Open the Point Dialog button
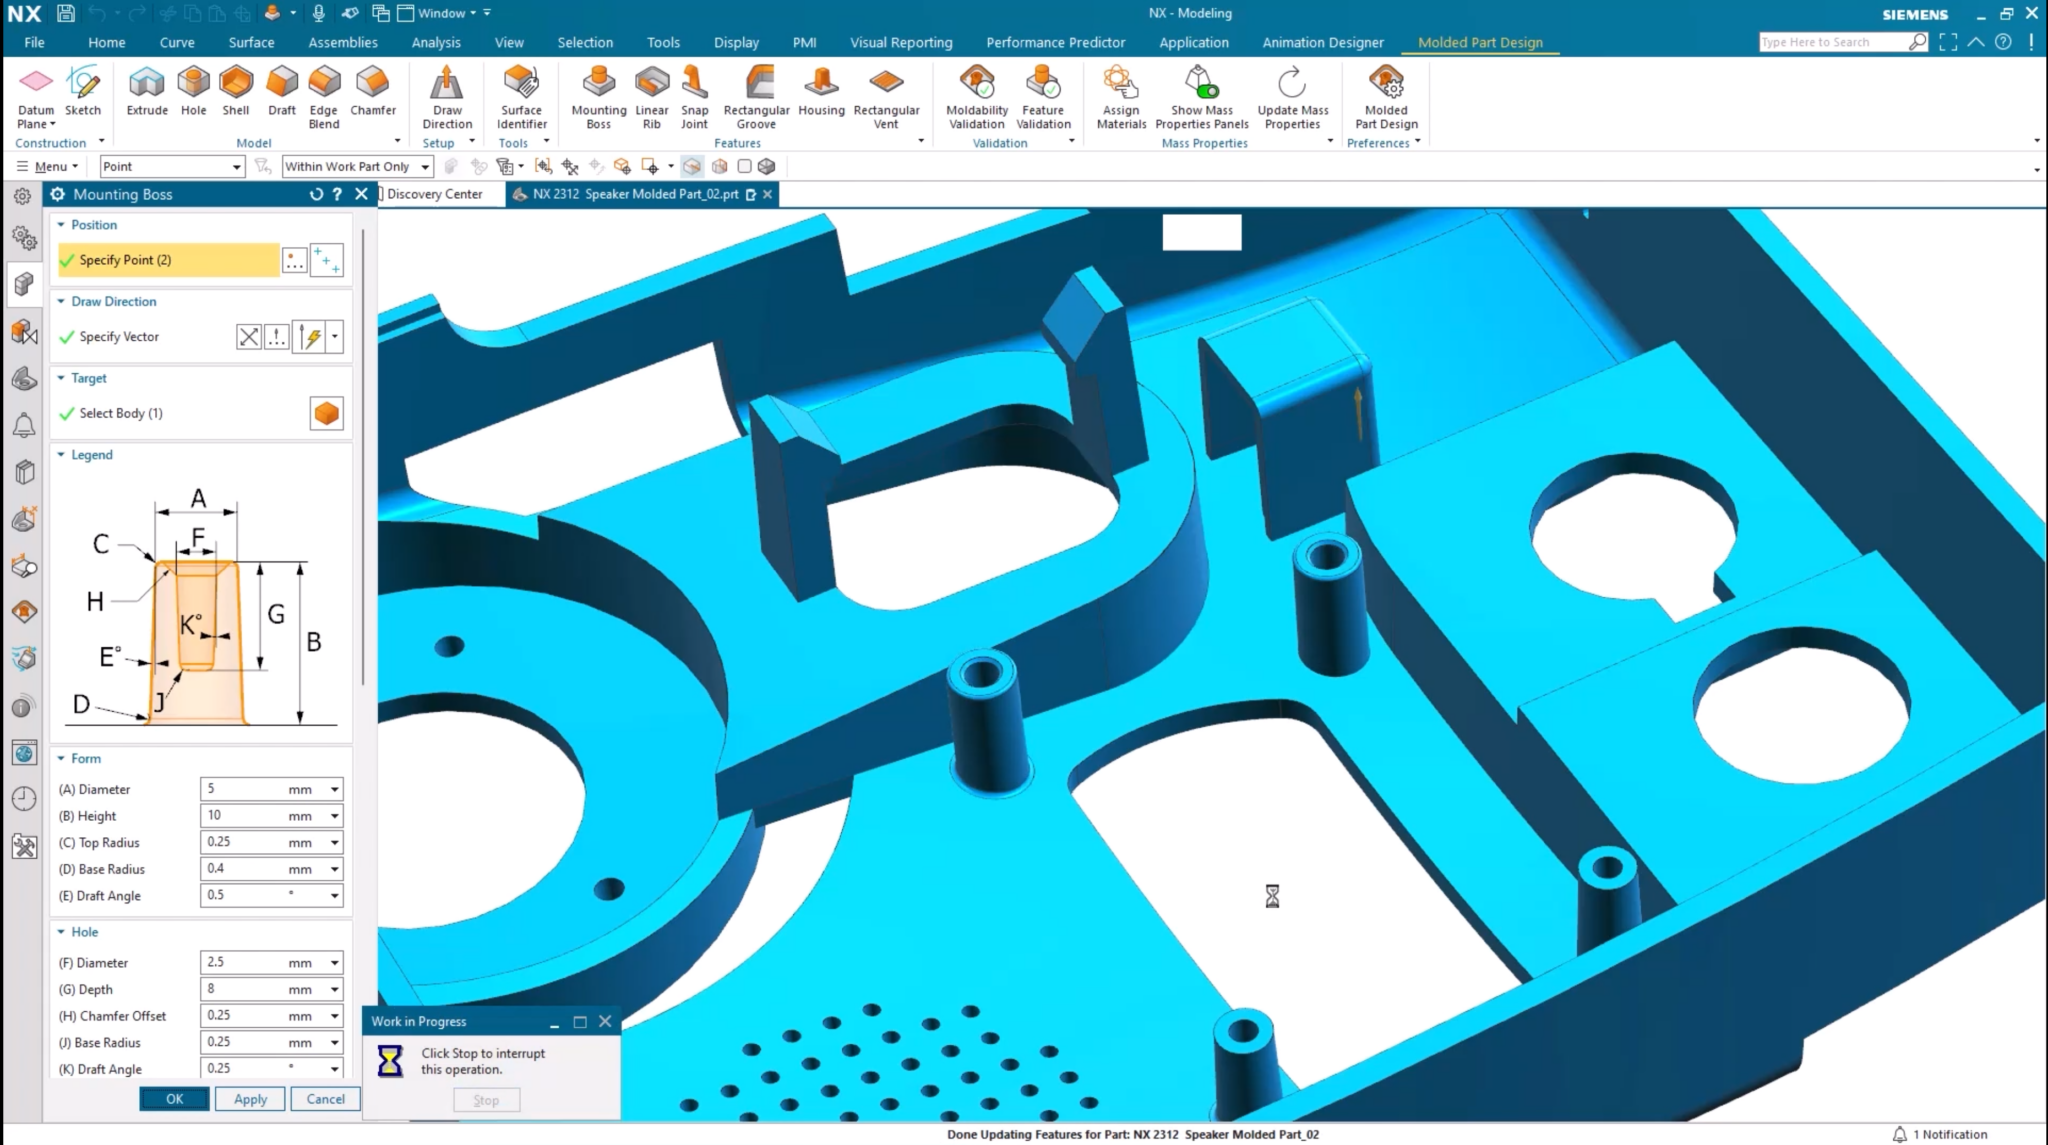The image size is (2048, 1145). pos(294,260)
